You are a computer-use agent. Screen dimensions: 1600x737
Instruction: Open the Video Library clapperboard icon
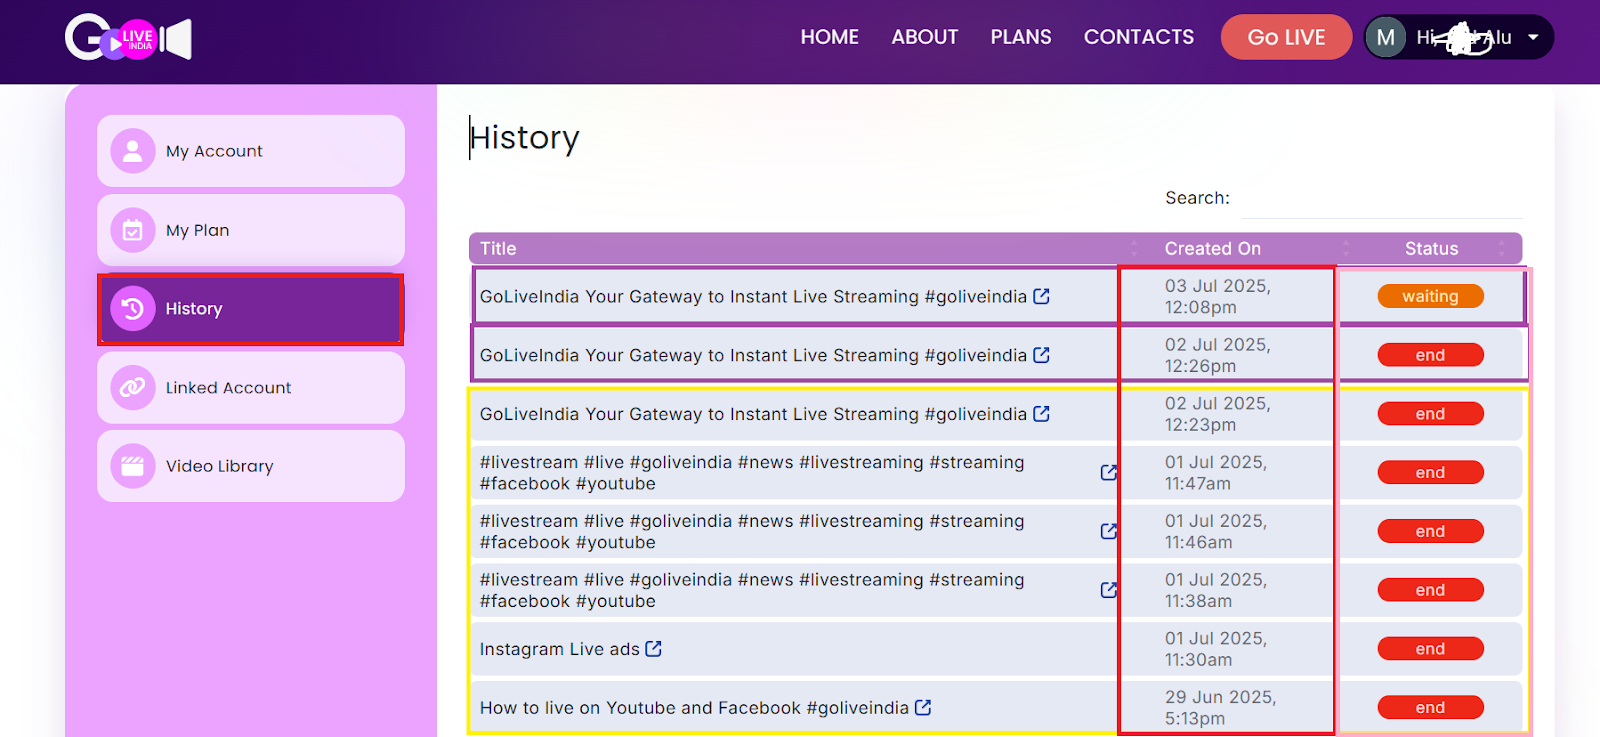133,466
